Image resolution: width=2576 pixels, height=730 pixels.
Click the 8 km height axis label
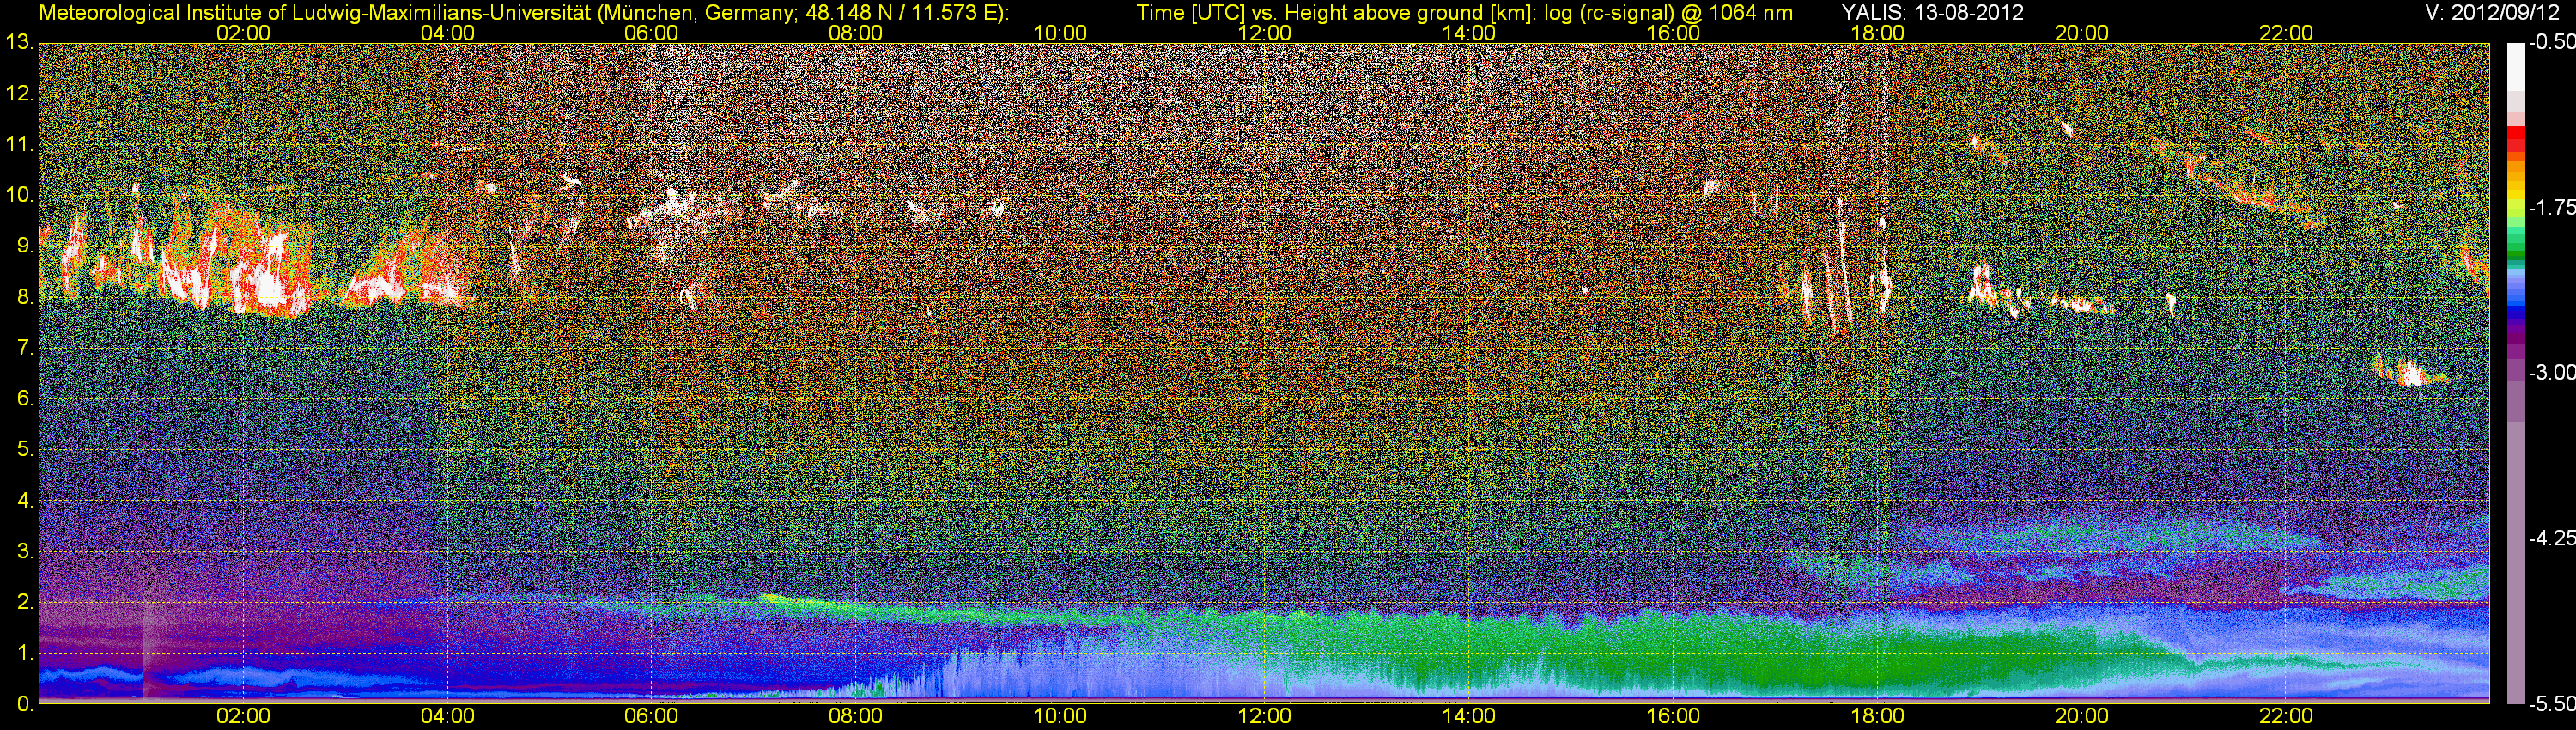tap(24, 297)
